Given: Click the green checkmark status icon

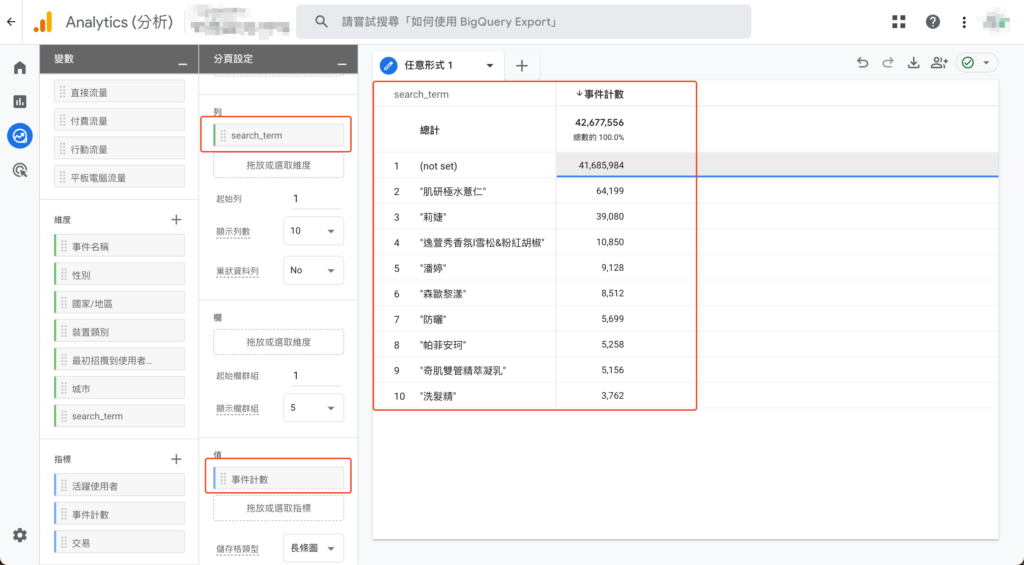Looking at the screenshot, I should (x=968, y=63).
